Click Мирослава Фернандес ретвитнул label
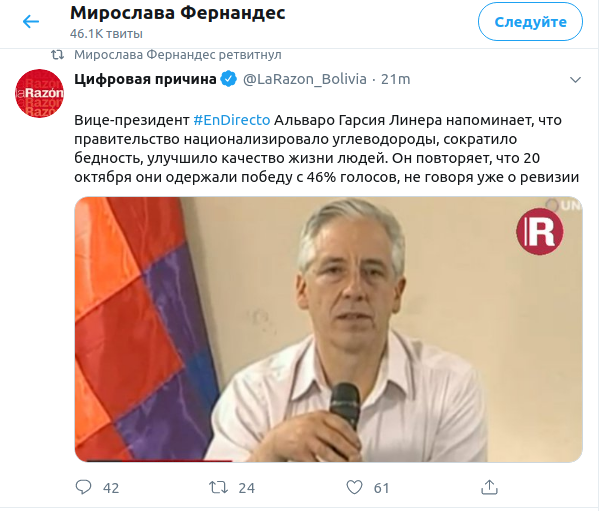 (x=178, y=55)
